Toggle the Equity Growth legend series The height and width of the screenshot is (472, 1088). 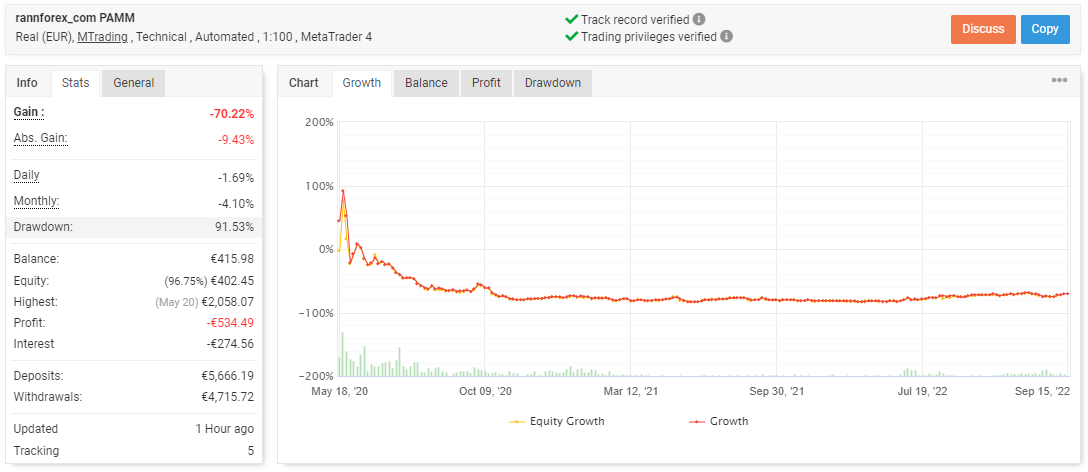[557, 421]
